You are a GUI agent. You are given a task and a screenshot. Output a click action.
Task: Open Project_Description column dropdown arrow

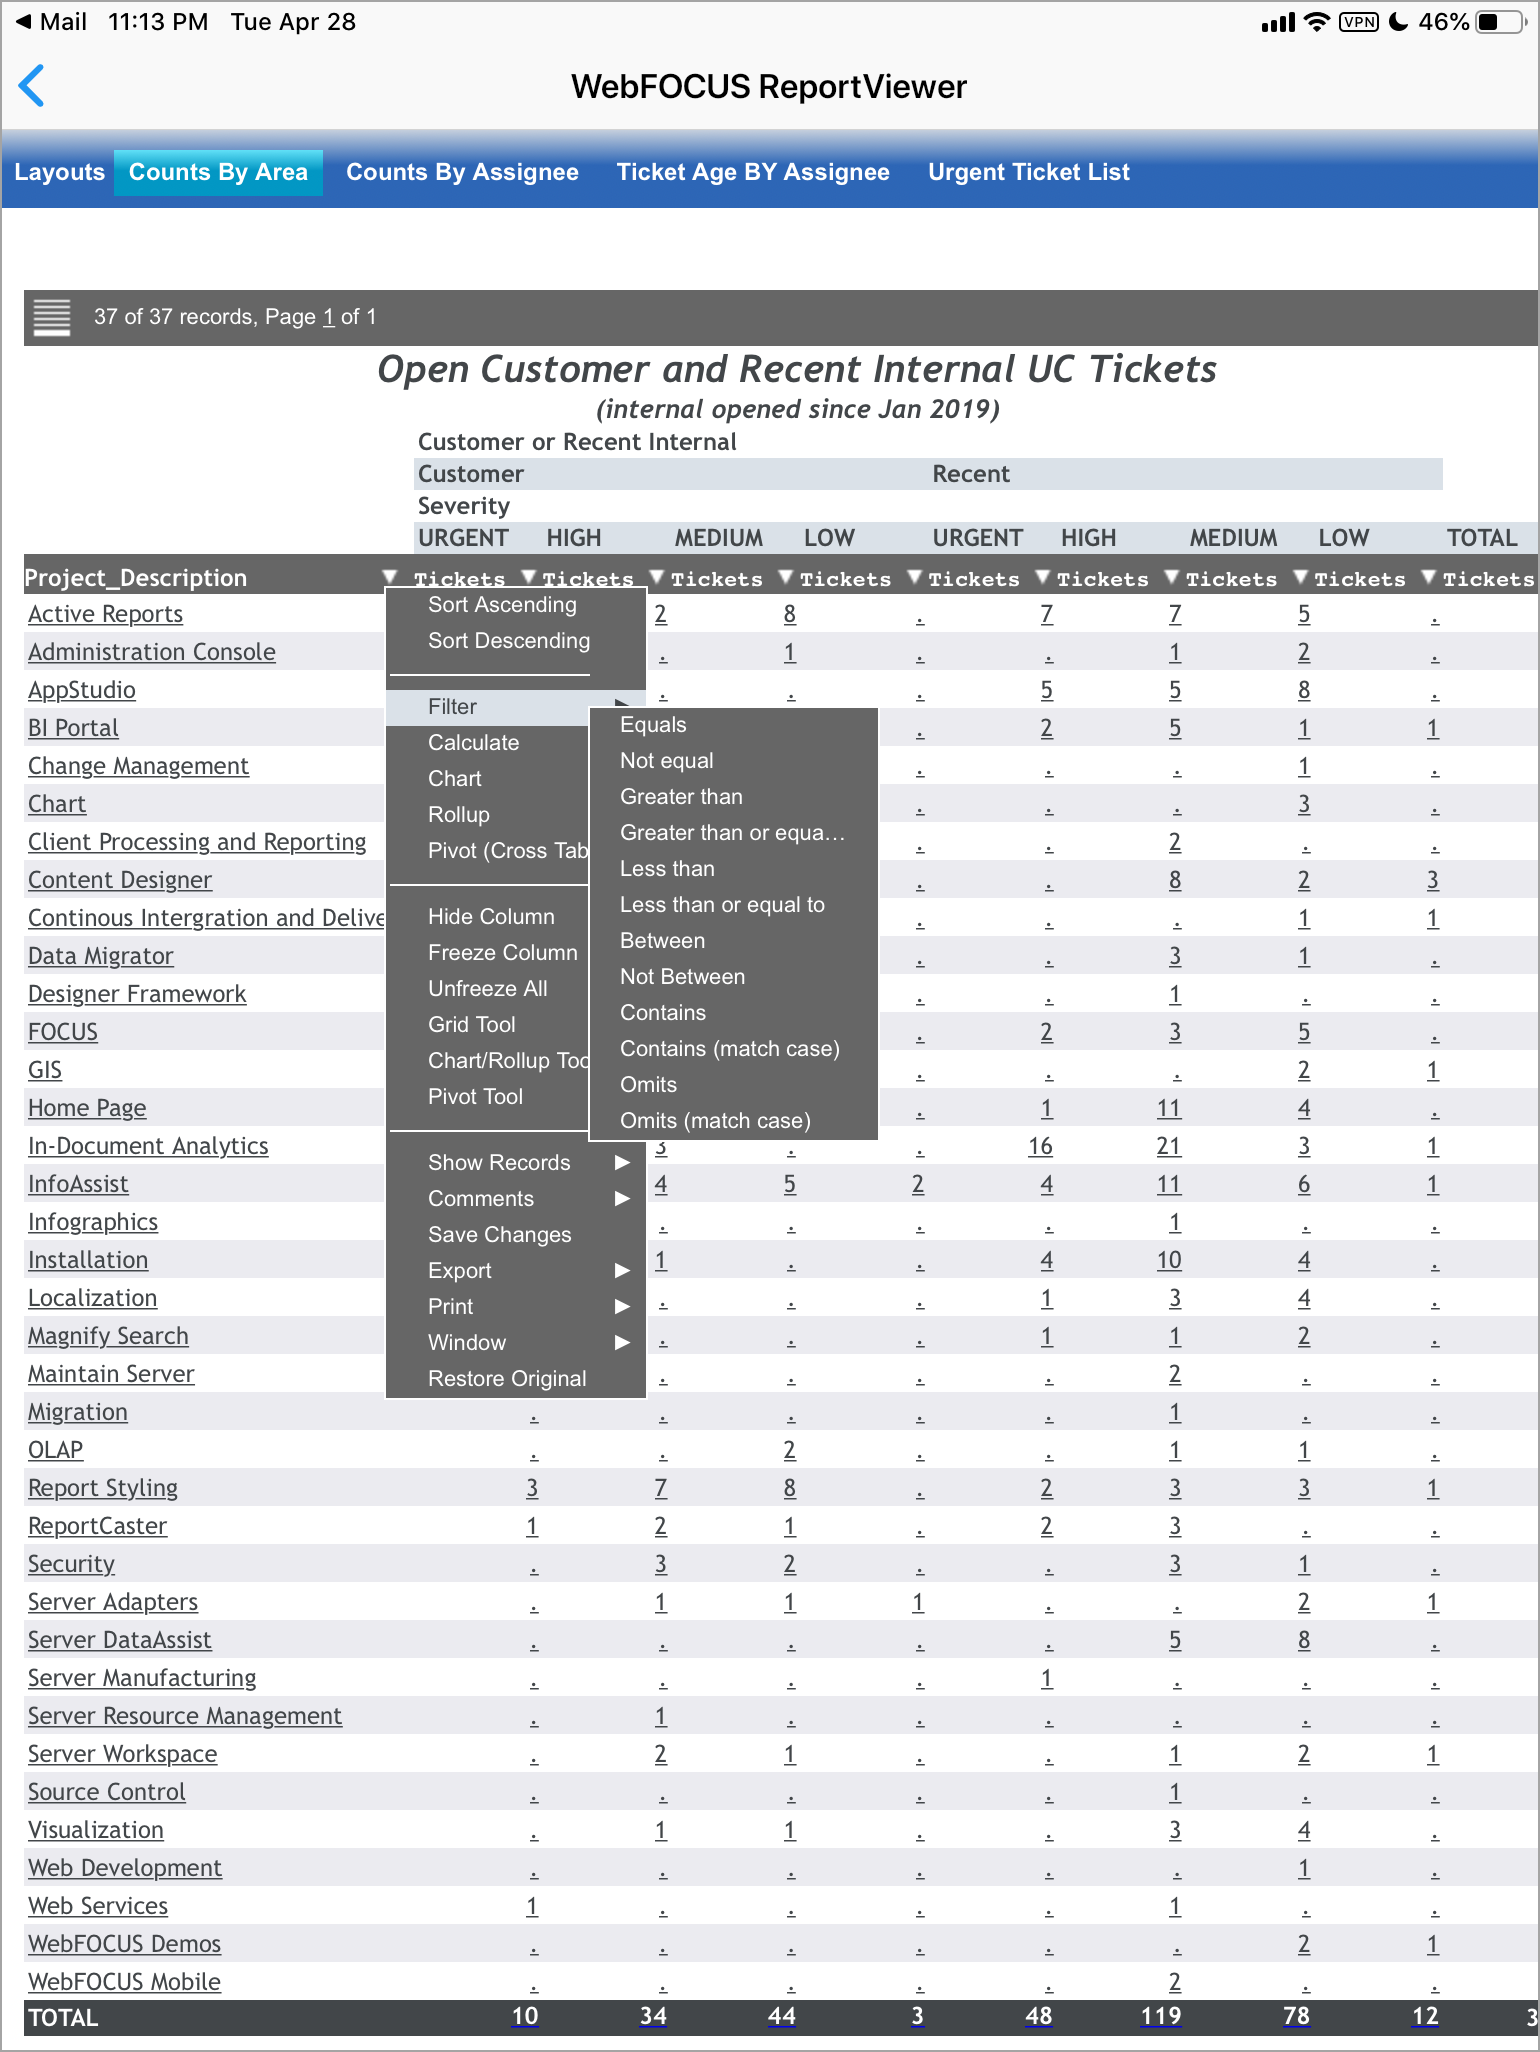click(x=390, y=577)
